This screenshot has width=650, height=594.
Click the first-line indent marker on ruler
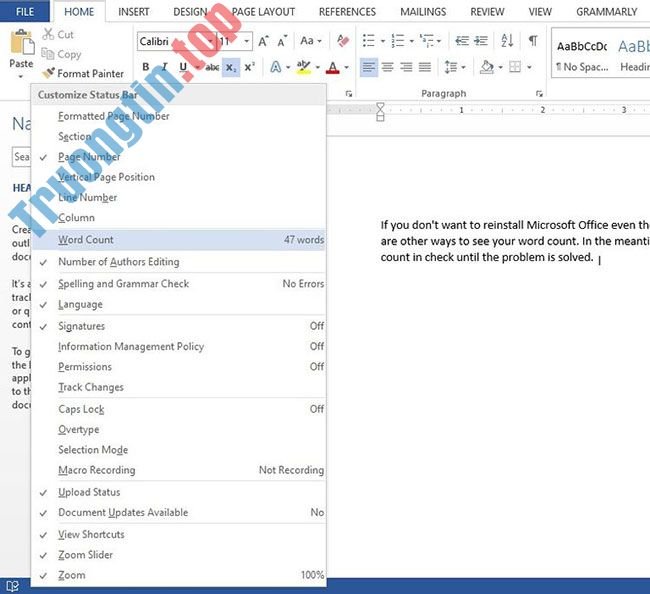pyautogui.click(x=380, y=106)
